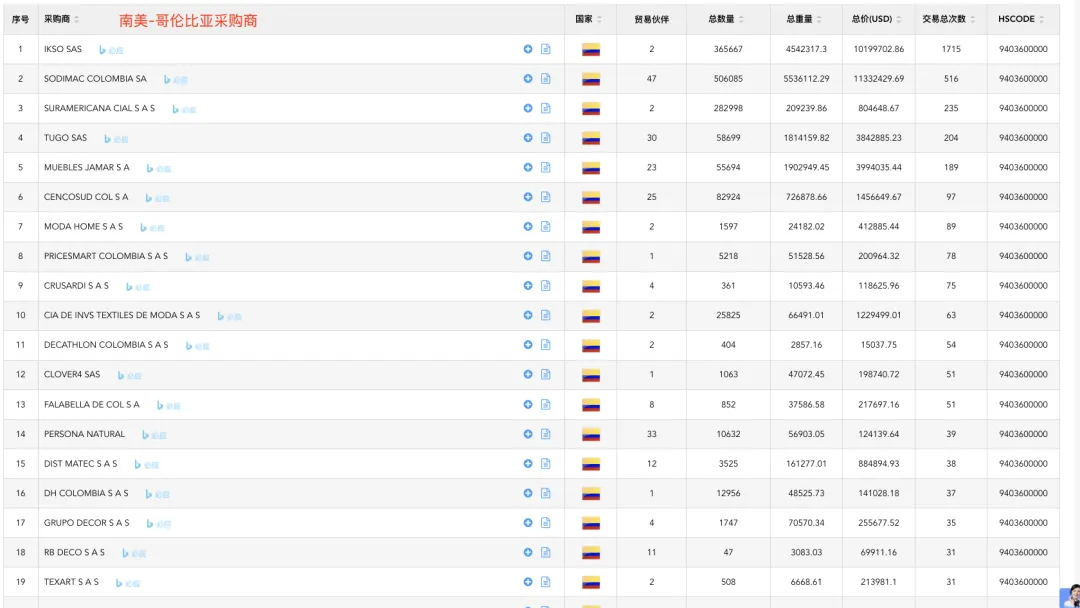
Task: Open the CRUSARDI S A S buyer name
Action: [x=76, y=286]
